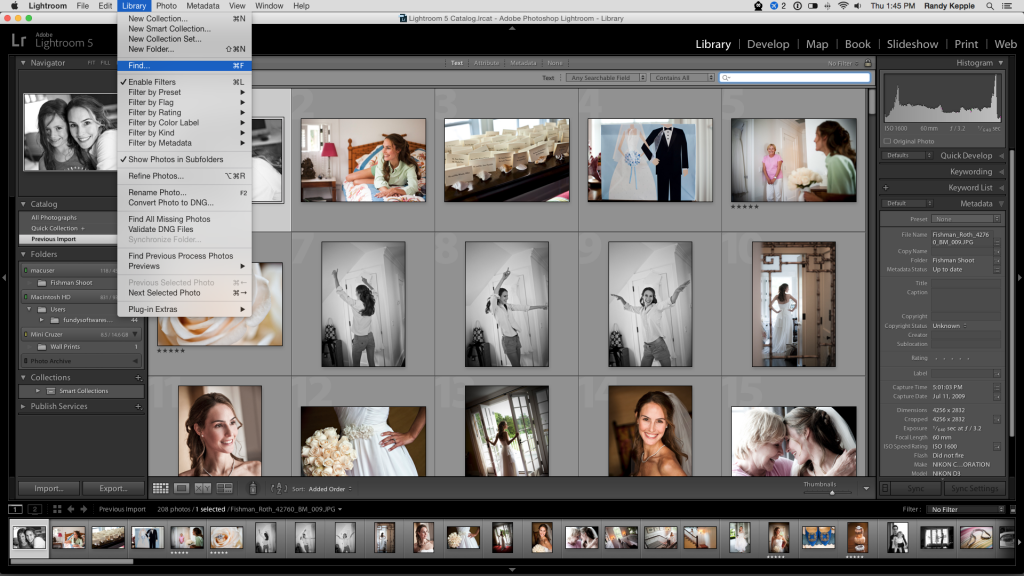Add keyword using Keyword List plus icon
Viewport: 1024px width, 576px height.
(x=886, y=187)
